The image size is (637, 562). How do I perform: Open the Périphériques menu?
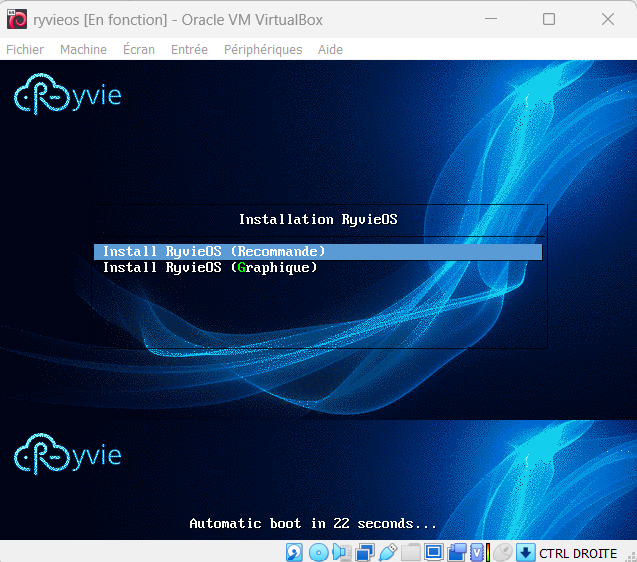263,50
